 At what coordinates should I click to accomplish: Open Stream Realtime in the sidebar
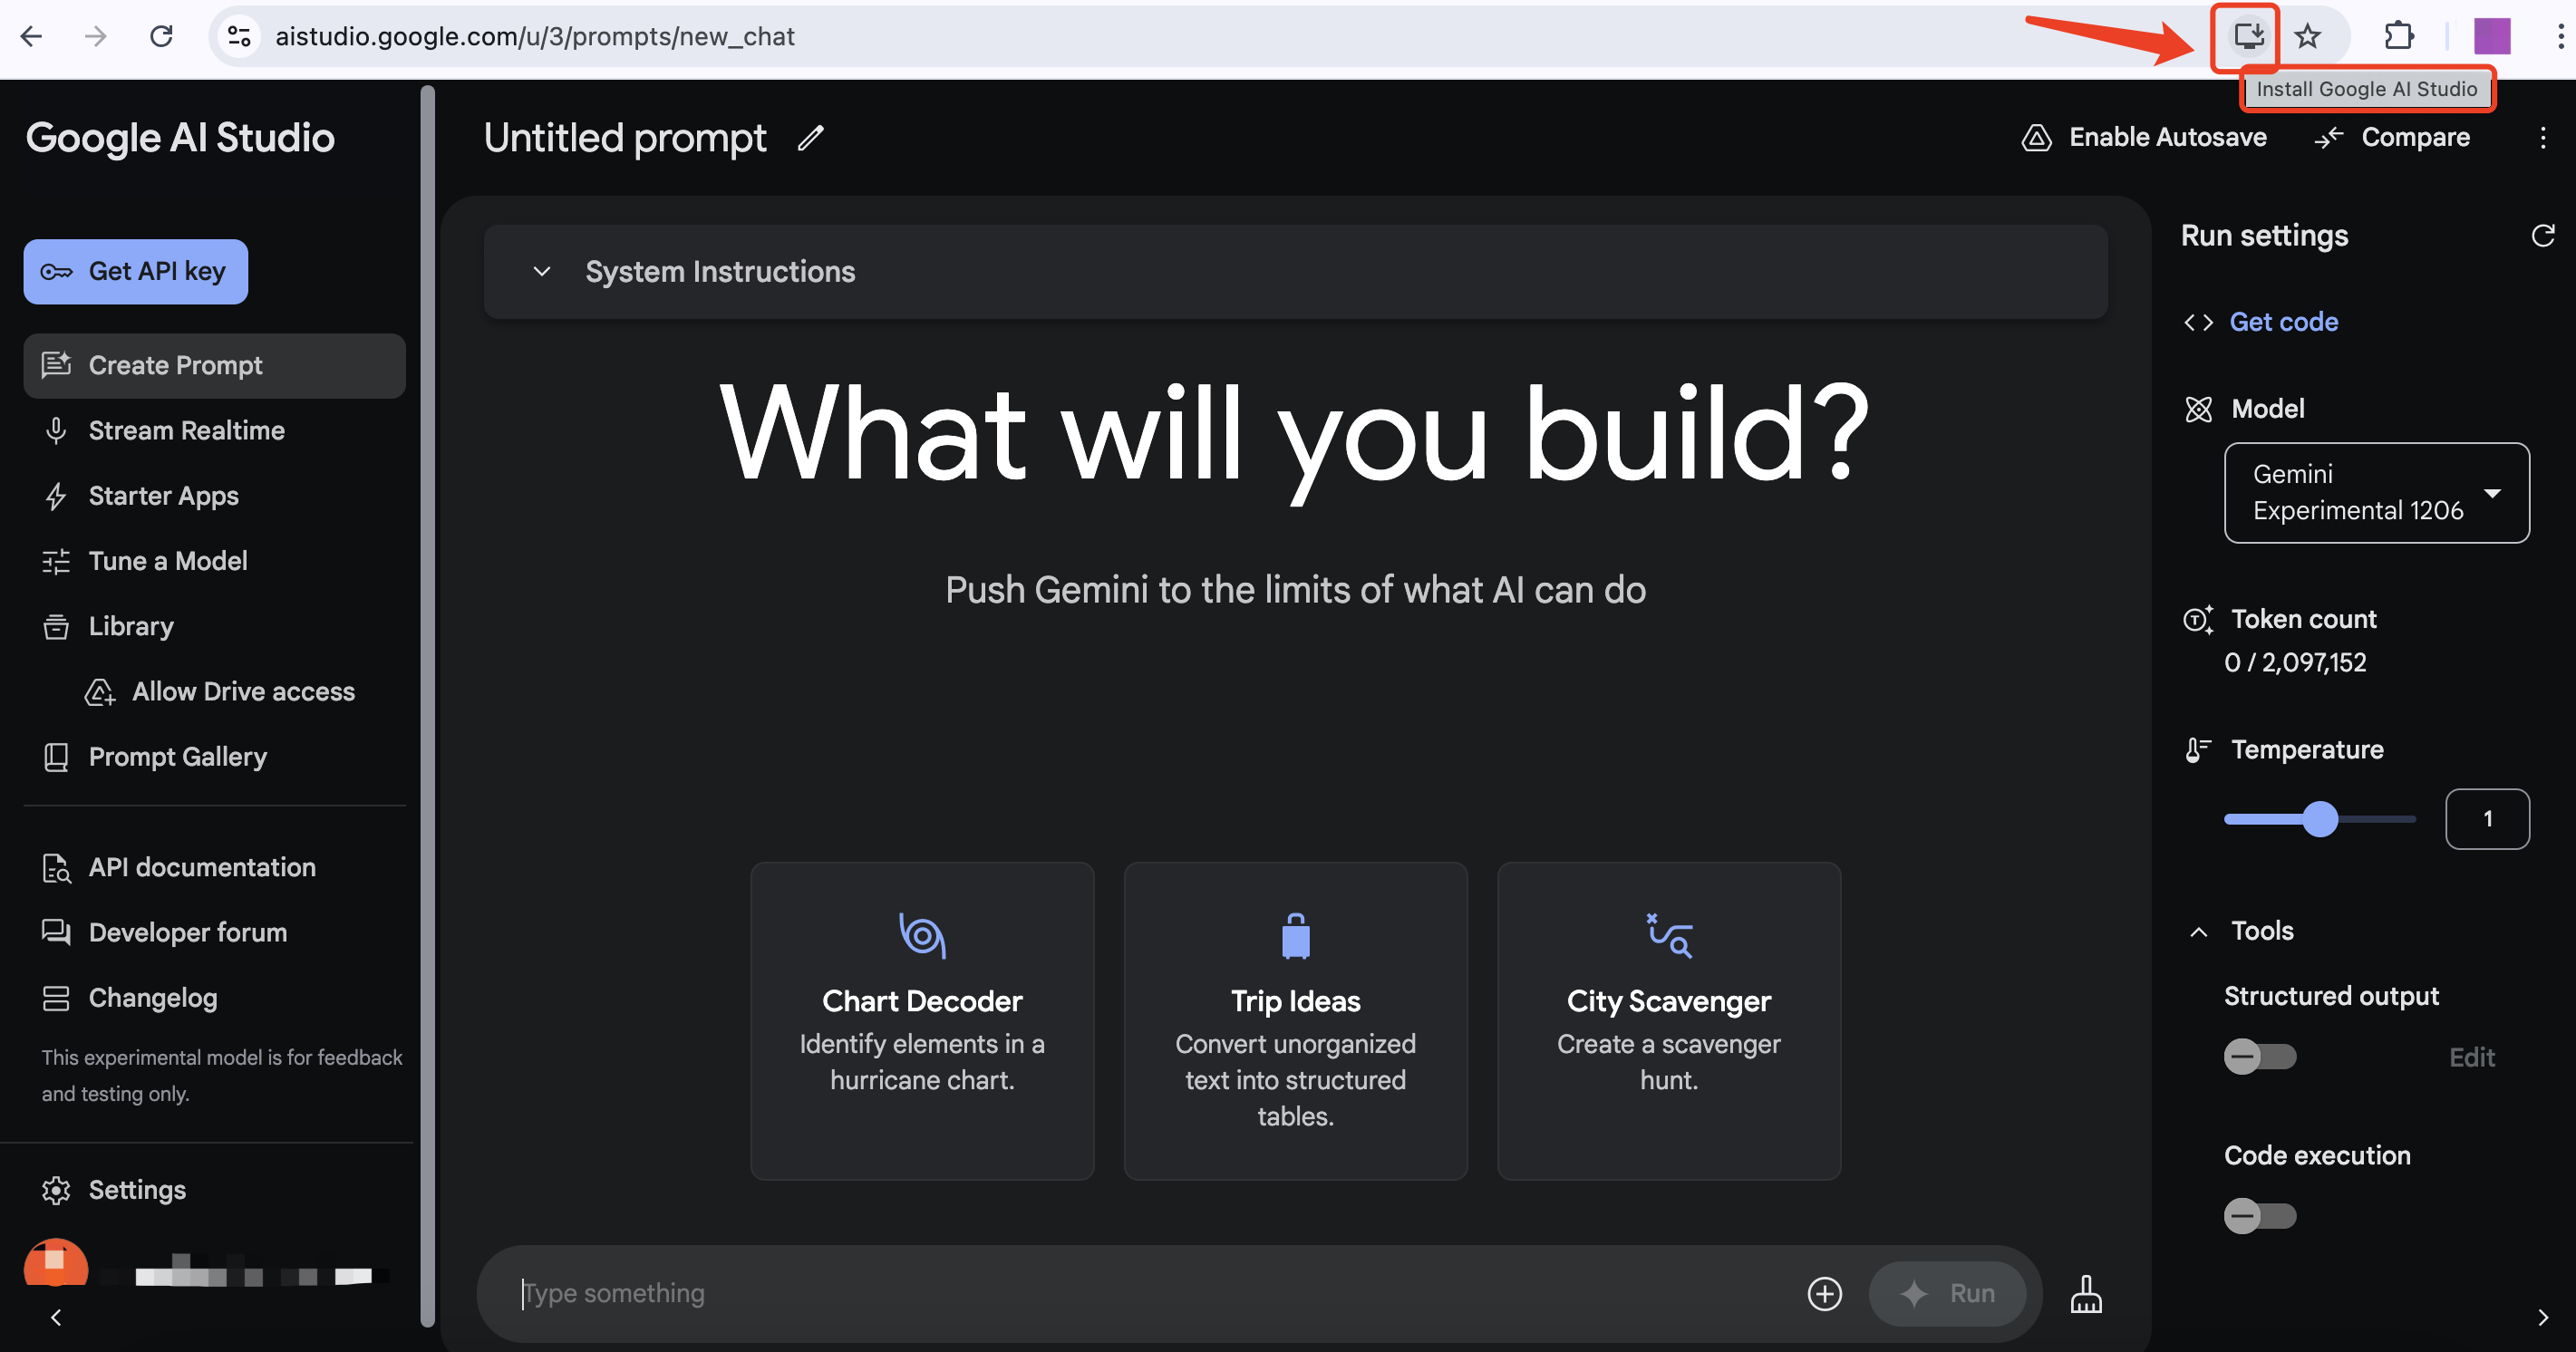coord(186,431)
